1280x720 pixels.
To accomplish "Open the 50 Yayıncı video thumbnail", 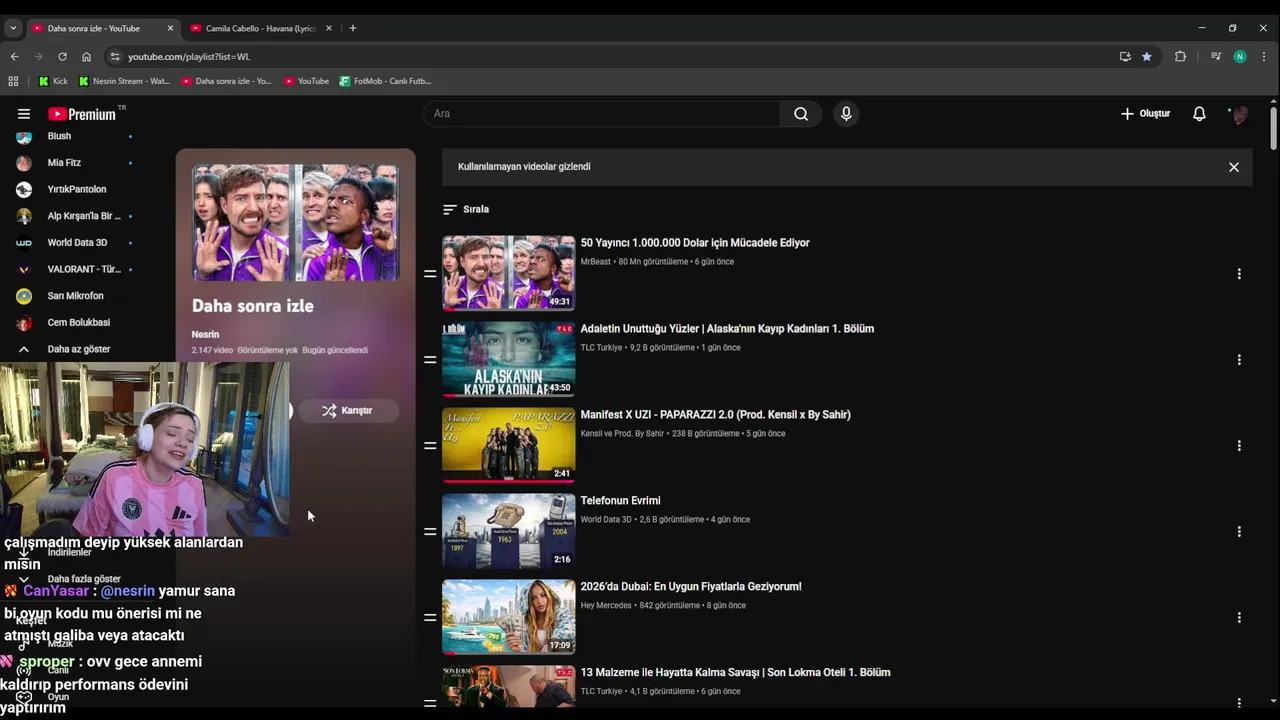I will coord(508,273).
